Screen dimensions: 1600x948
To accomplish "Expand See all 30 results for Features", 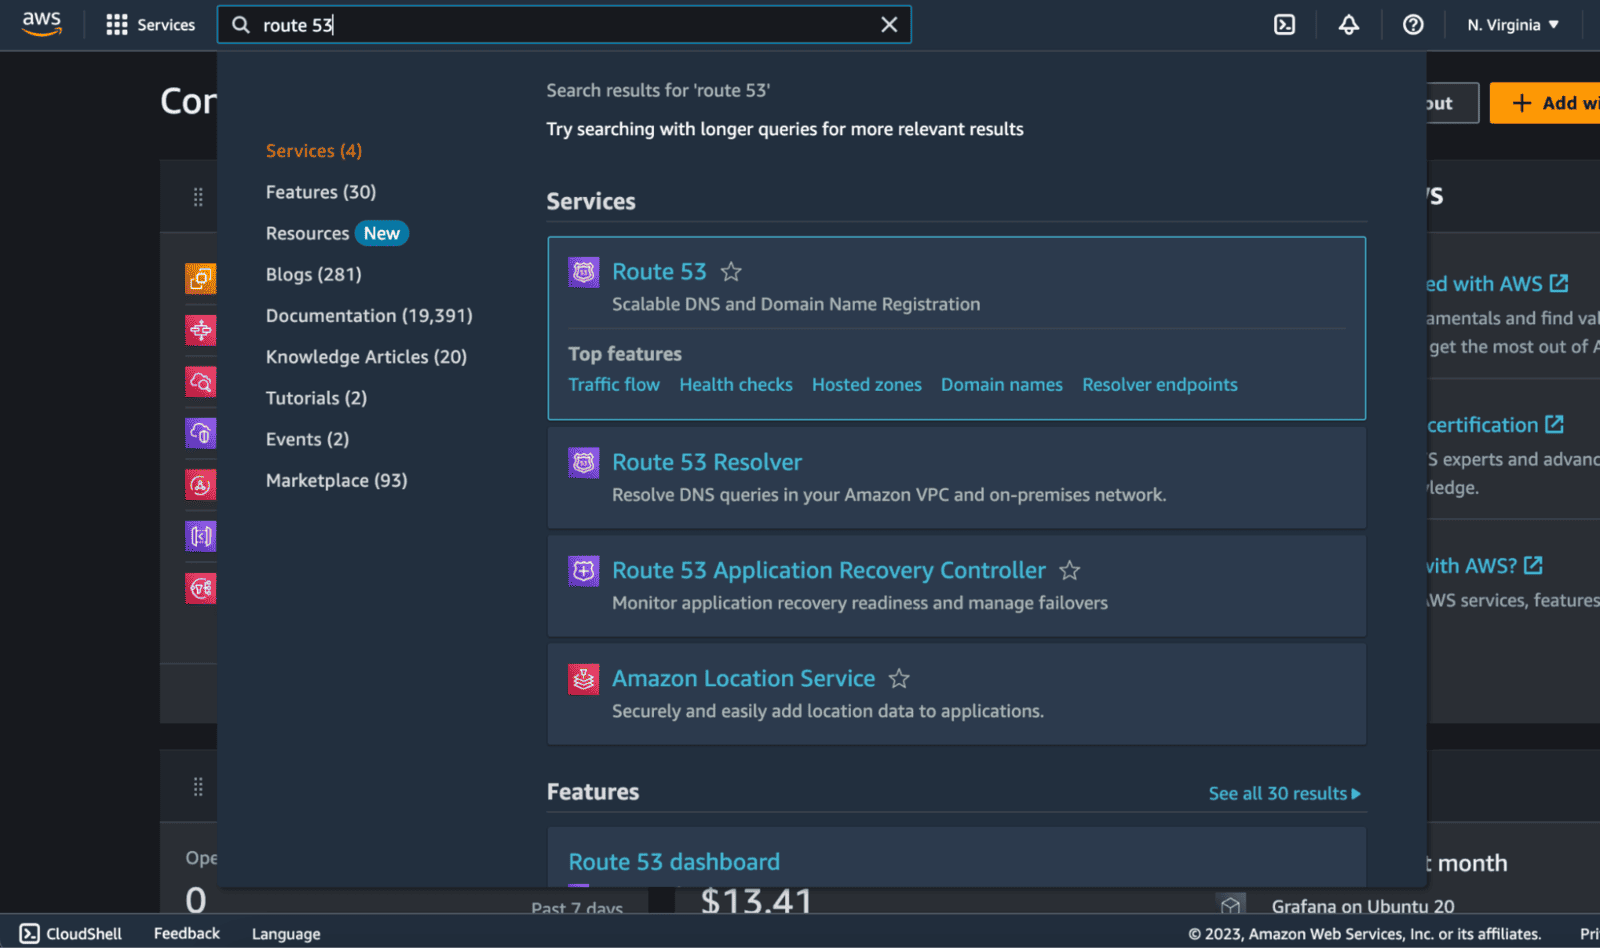I will [1284, 793].
